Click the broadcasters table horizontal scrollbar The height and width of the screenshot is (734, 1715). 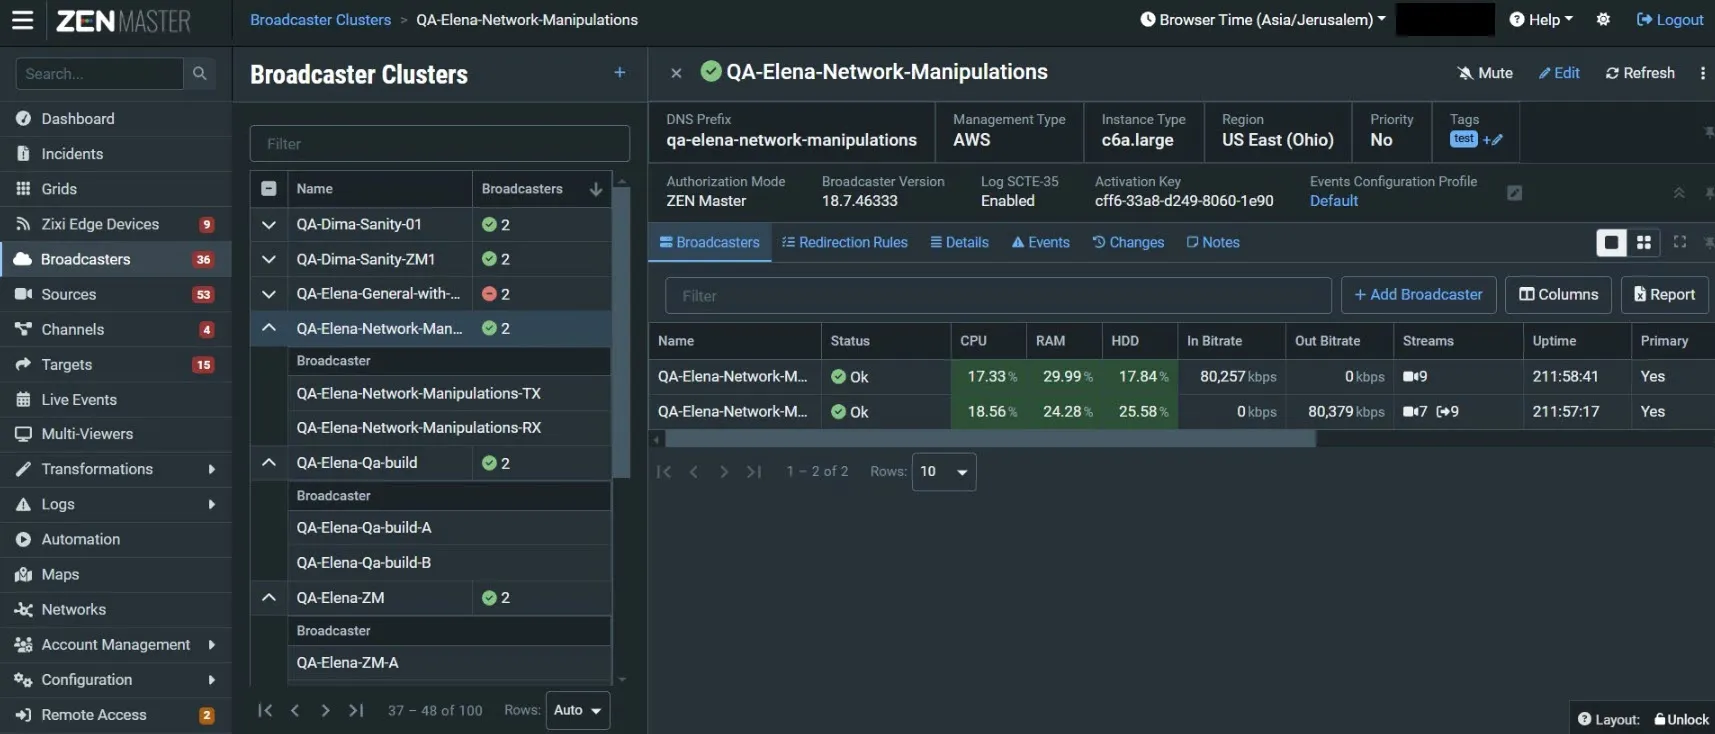(990, 439)
